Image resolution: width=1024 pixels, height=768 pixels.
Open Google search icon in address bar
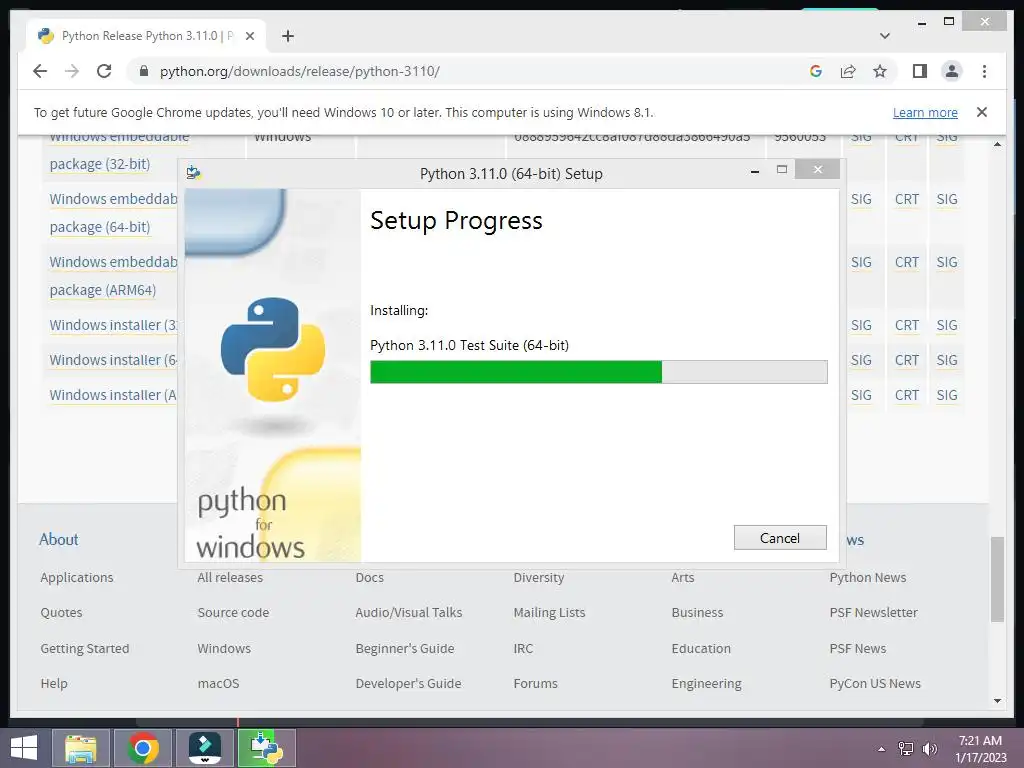click(816, 71)
